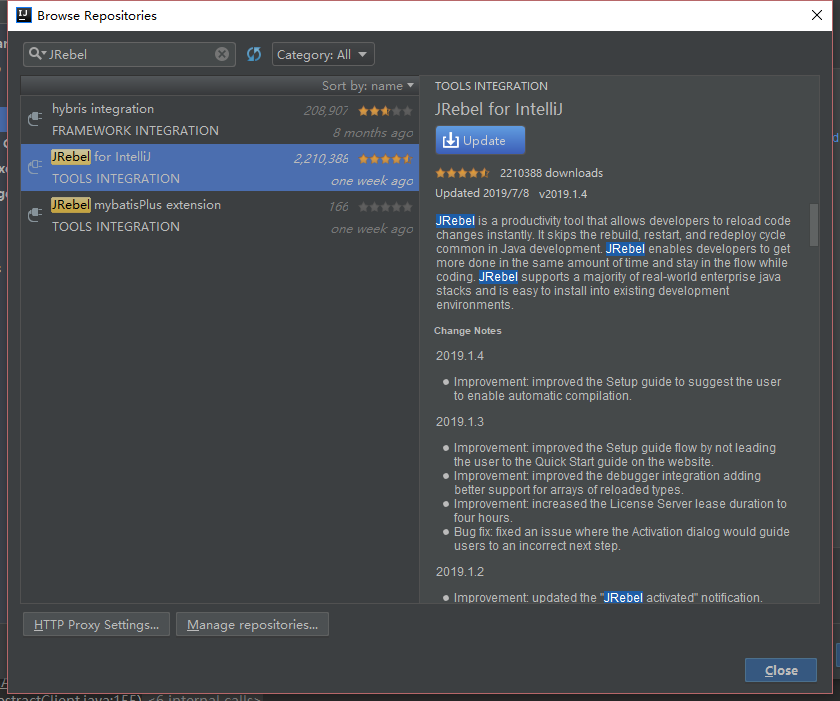Clear the JRebel search text

pyautogui.click(x=222, y=54)
